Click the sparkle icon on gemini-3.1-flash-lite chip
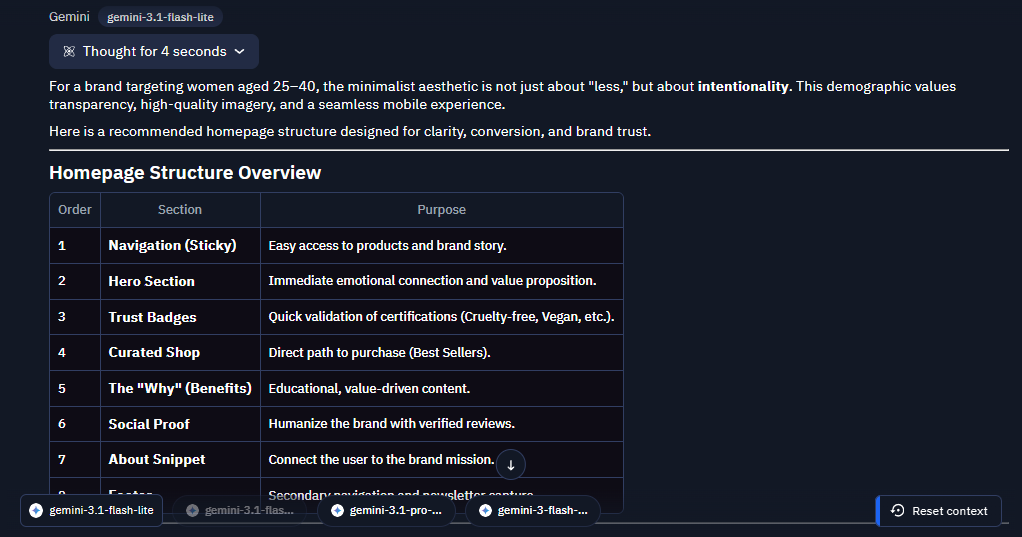1022x537 pixels. pos(36,510)
